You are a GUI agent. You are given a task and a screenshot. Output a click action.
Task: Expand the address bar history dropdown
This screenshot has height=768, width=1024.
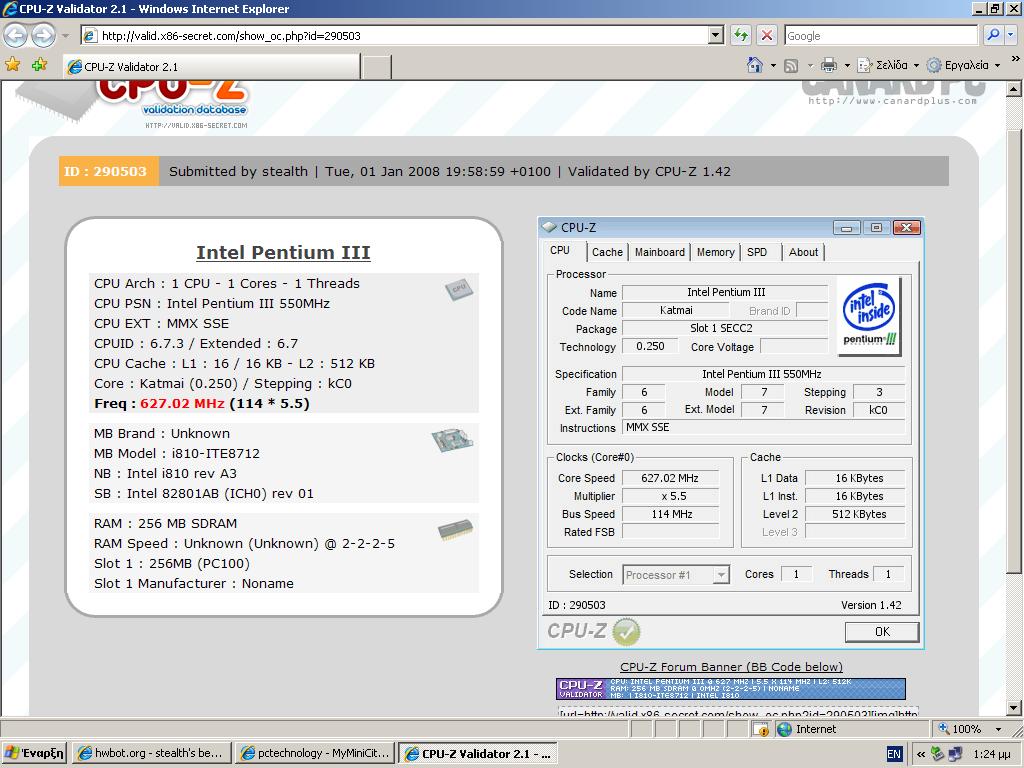click(716, 35)
